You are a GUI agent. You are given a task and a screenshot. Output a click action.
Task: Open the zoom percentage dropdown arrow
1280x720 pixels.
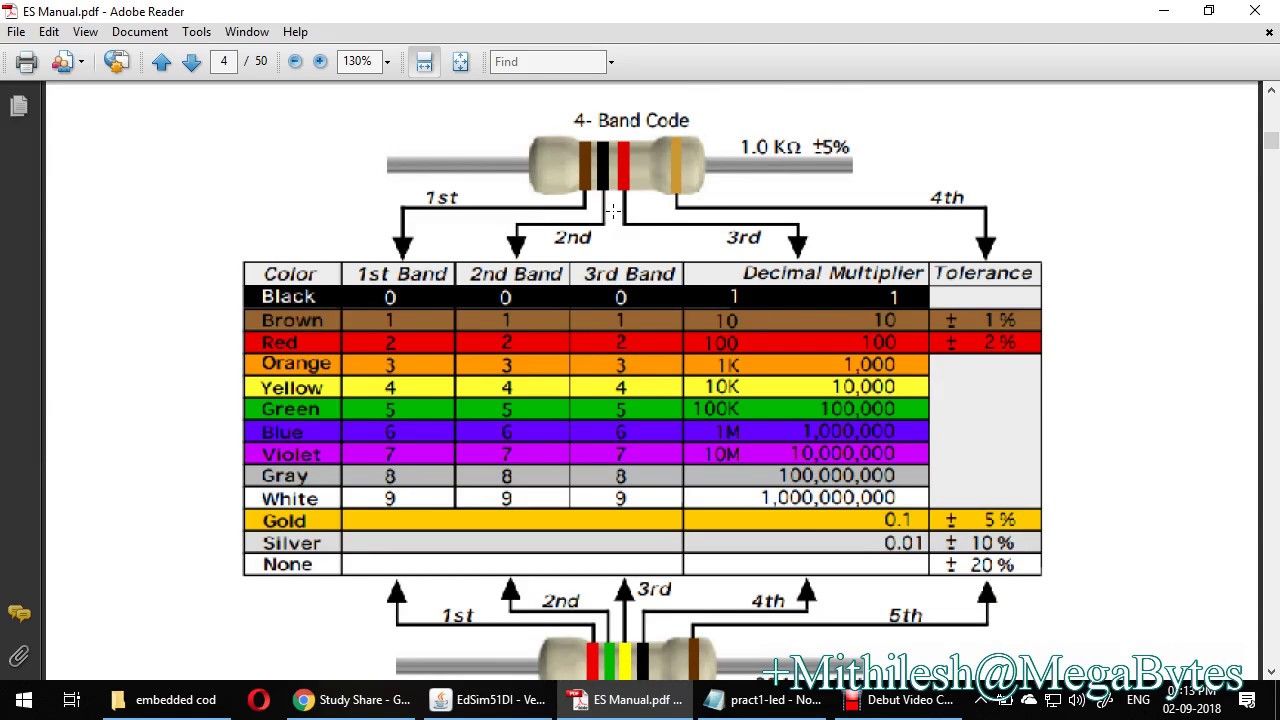coord(387,62)
